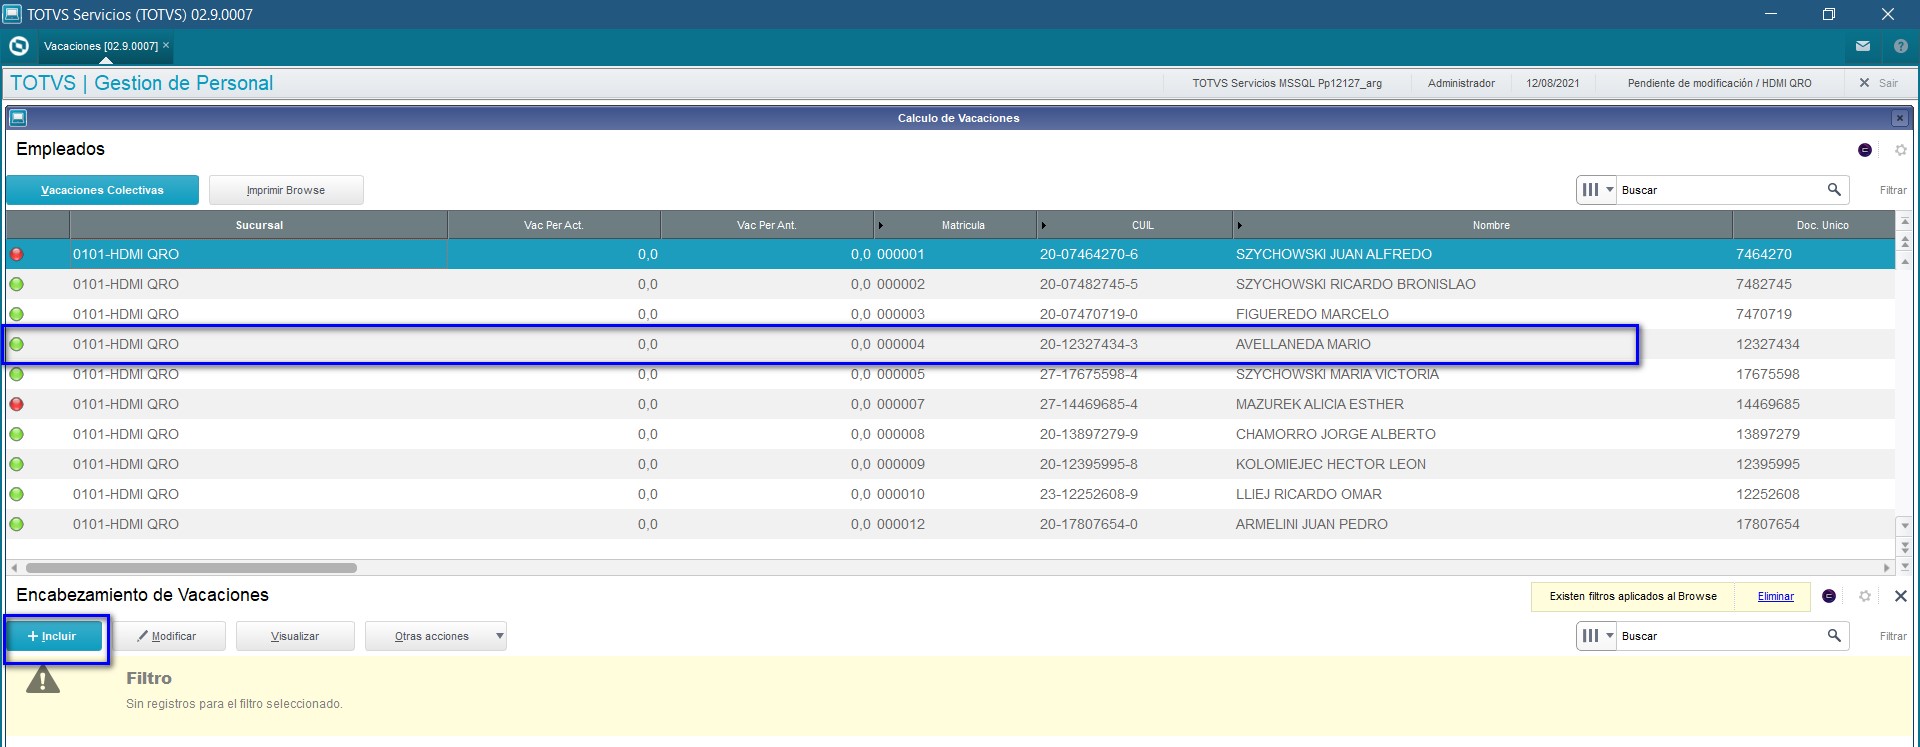
Task: Click green status icon of CHAMORRO JORGE ALBERTO
Action: (x=17, y=434)
